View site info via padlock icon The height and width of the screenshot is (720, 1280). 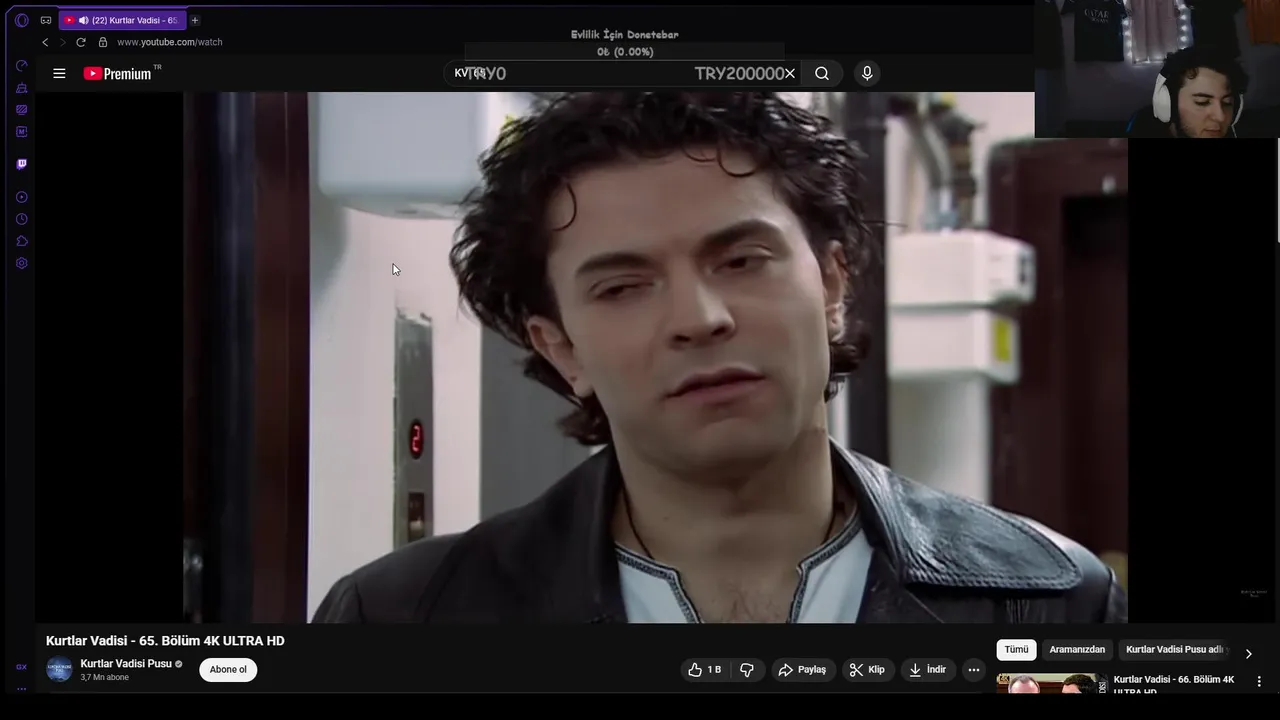tap(102, 42)
